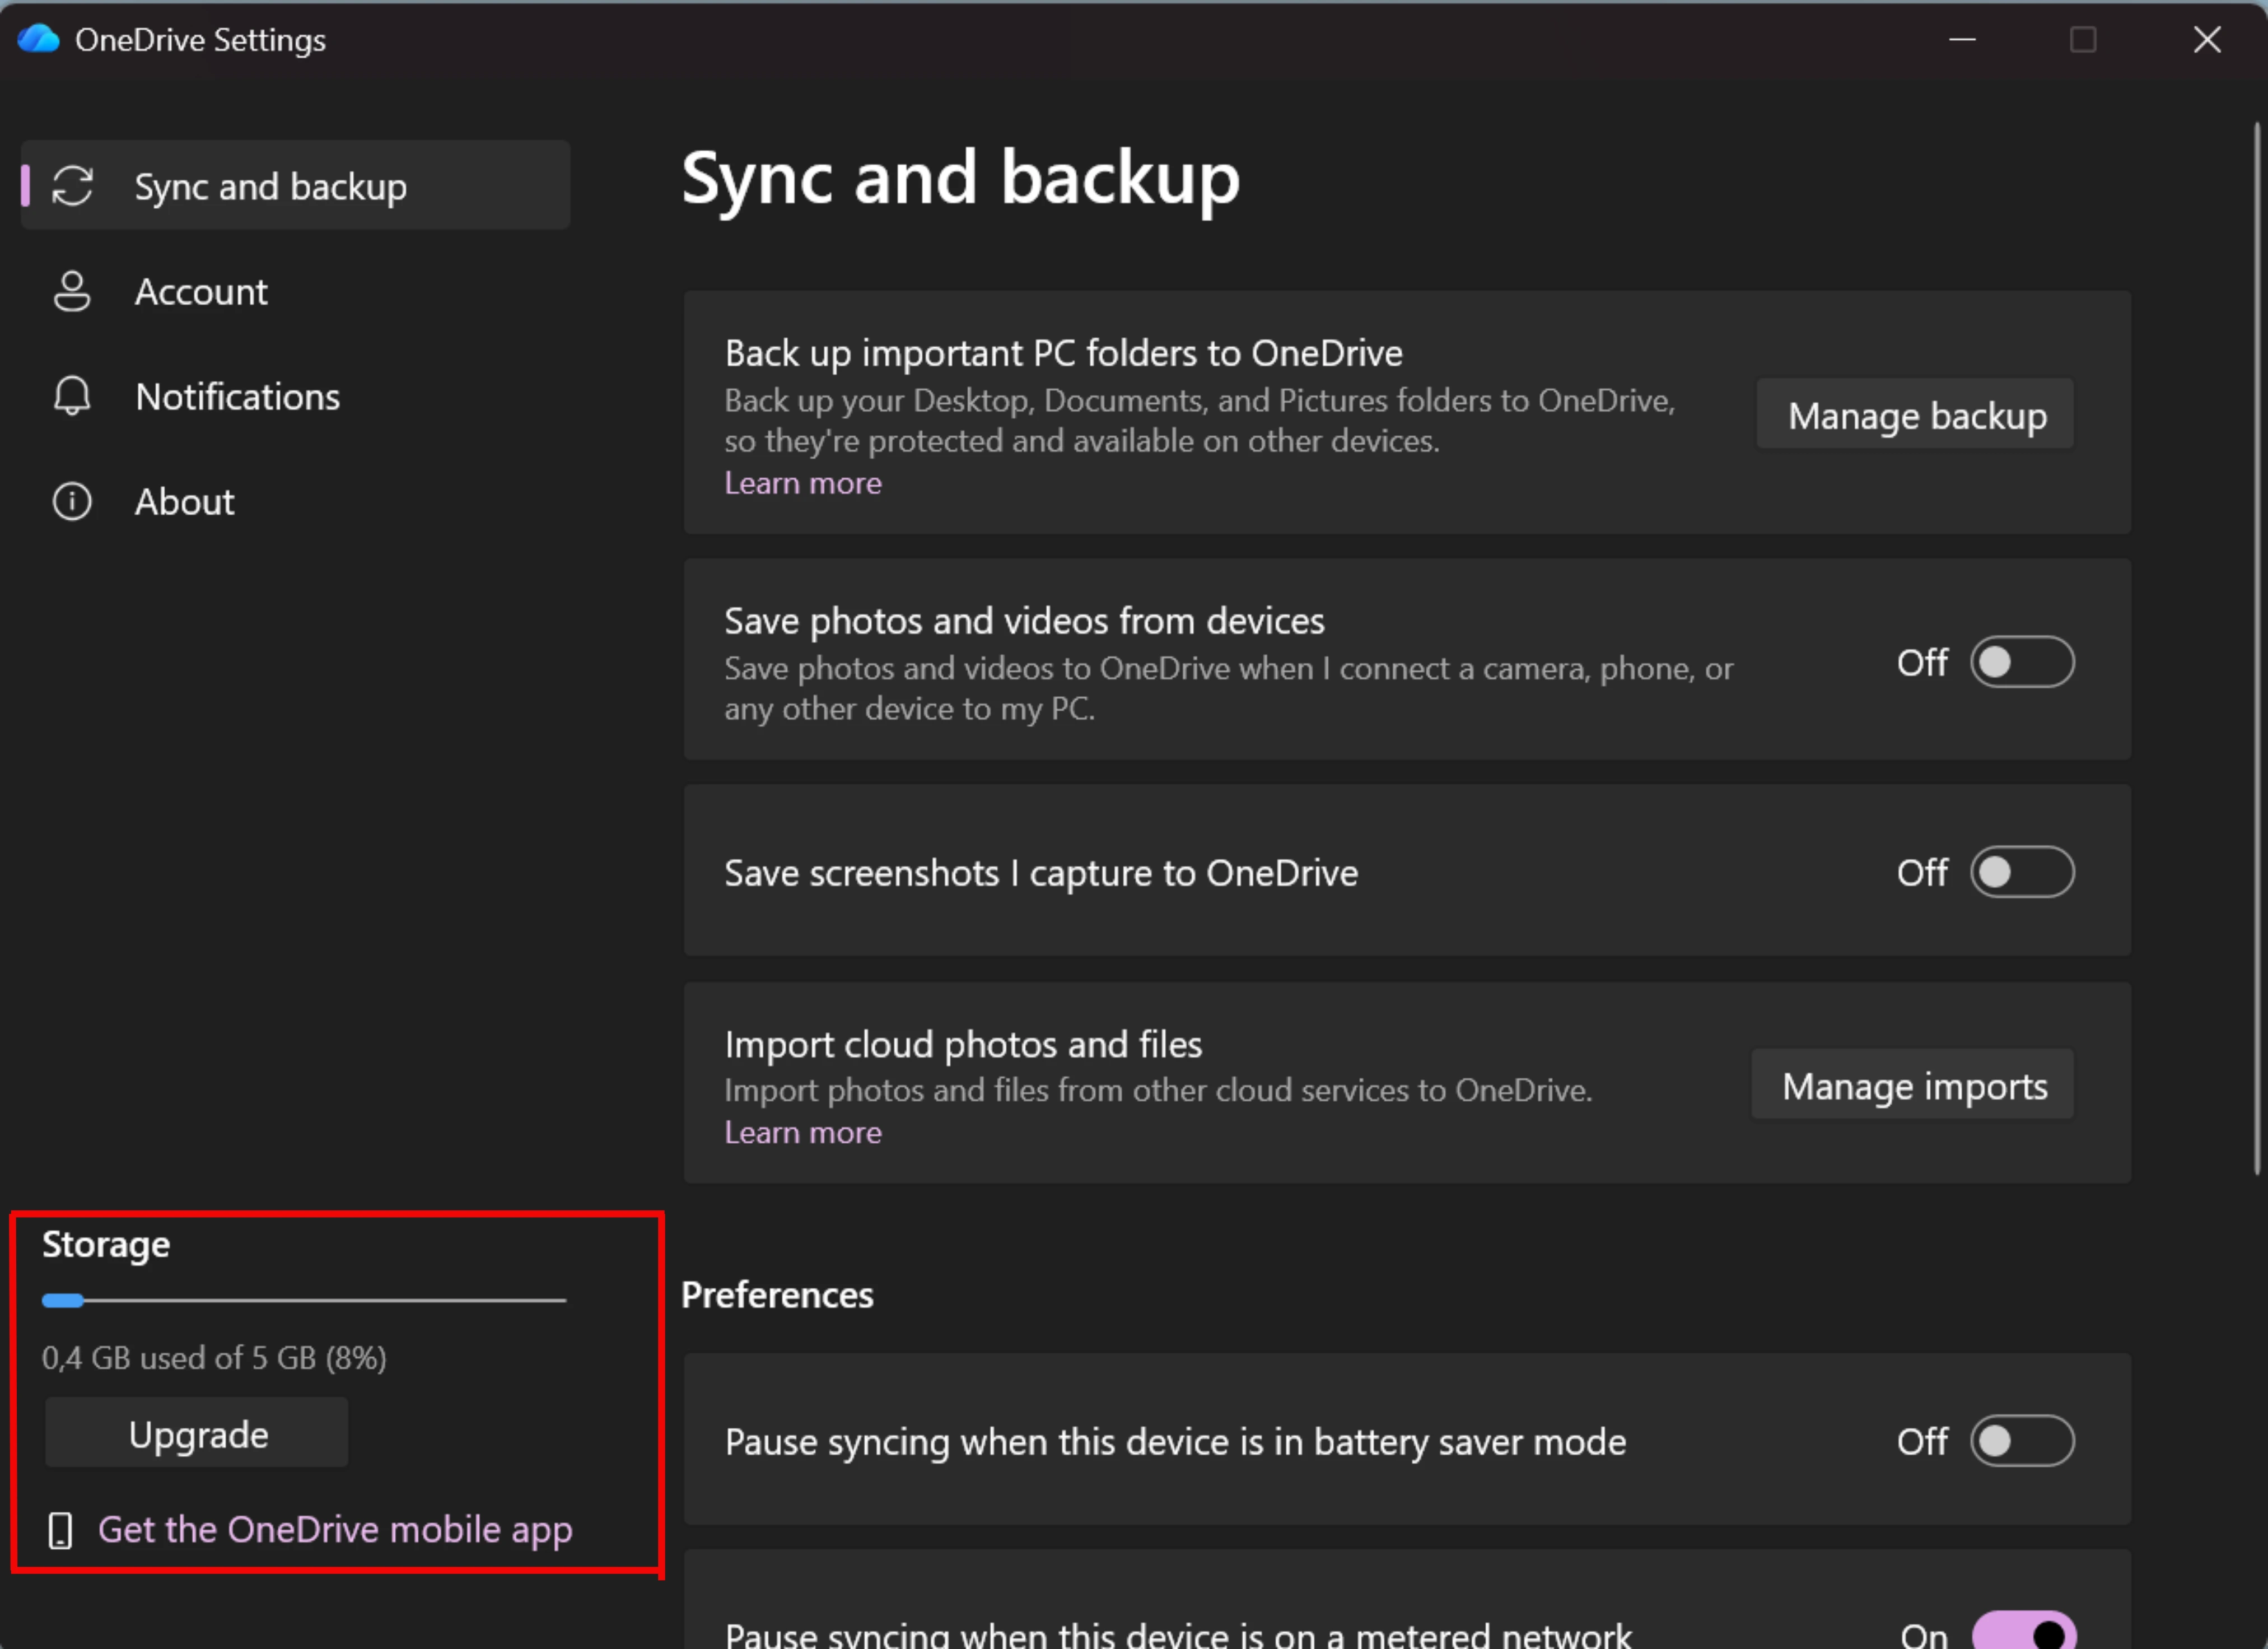This screenshot has width=2268, height=1649.
Task: Click the vertical scrollbar on the right
Action: 2257,648
